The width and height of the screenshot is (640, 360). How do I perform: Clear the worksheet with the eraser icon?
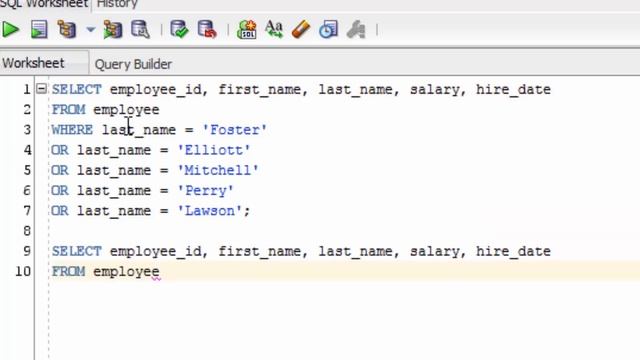[301, 30]
